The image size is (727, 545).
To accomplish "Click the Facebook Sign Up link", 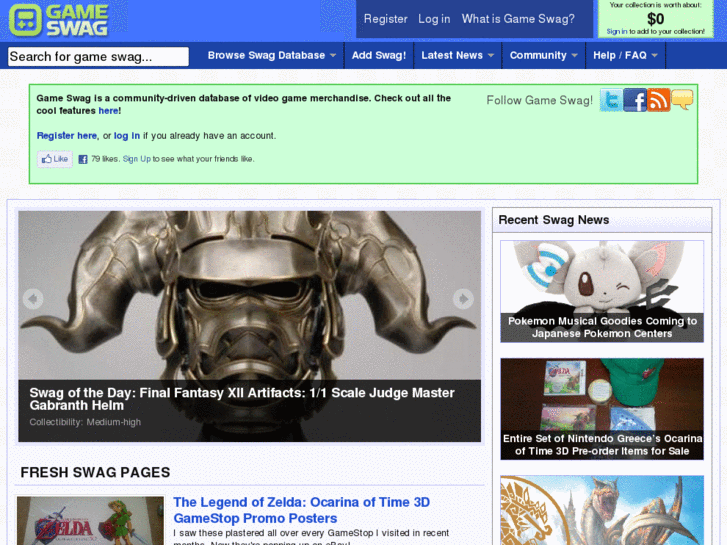I will (x=137, y=159).
